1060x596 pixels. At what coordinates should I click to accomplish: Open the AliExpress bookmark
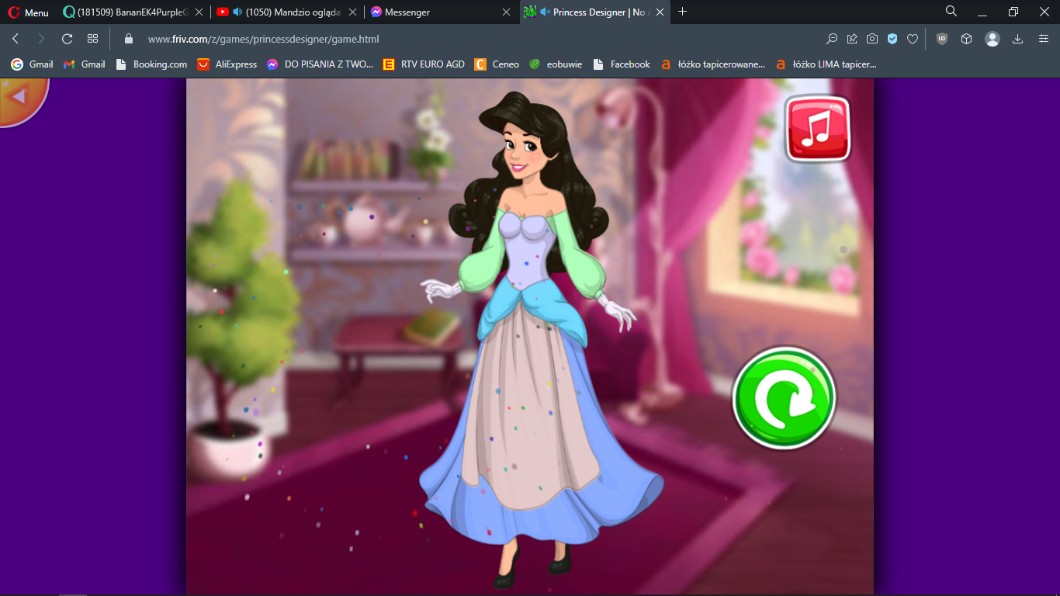click(x=227, y=64)
